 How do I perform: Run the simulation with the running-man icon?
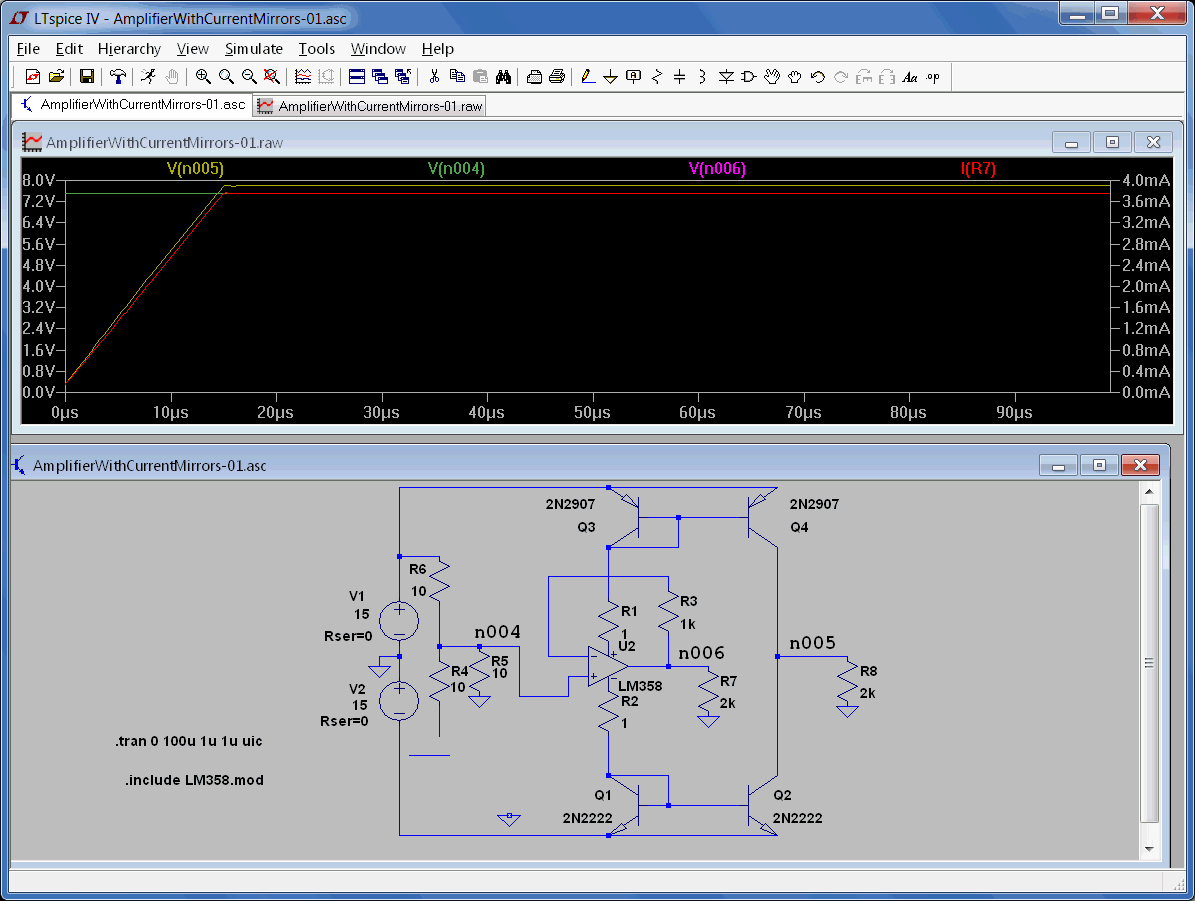(148, 77)
